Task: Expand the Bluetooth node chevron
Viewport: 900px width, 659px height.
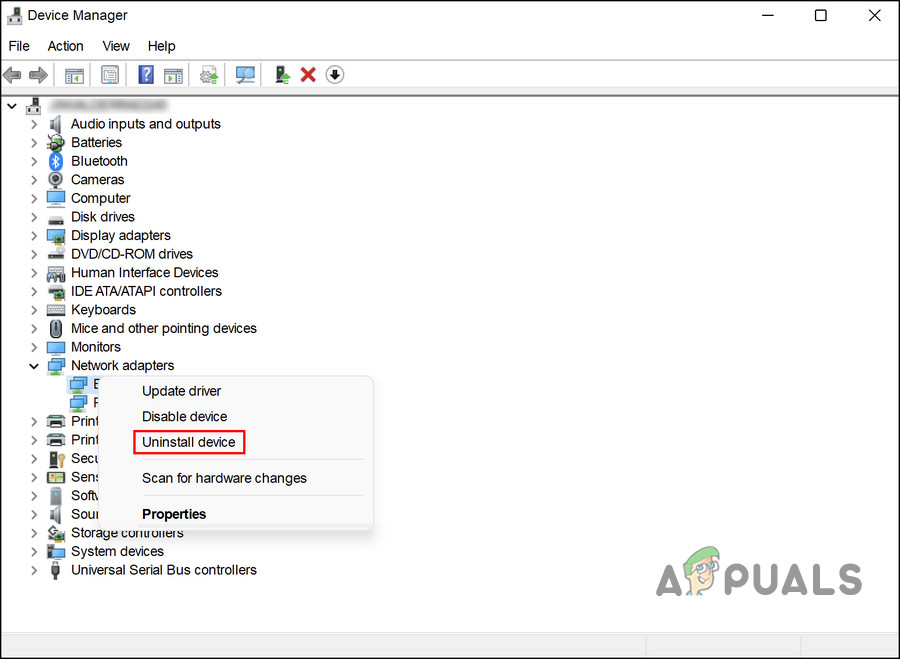Action: [x=34, y=161]
